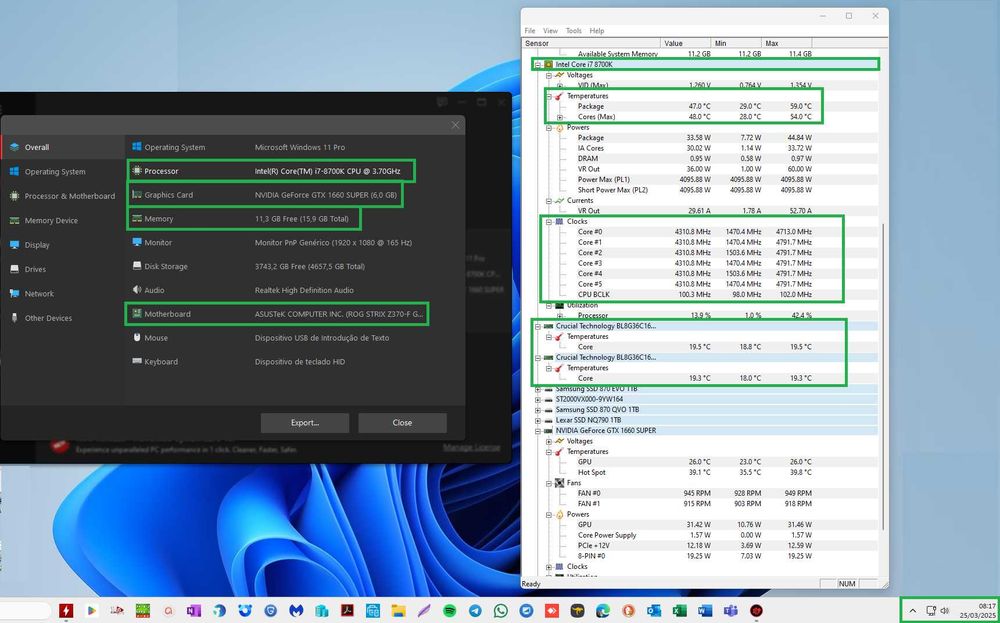Collapse the Intel Core i7 8700K node
The width and height of the screenshot is (1000, 623).
[538, 64]
